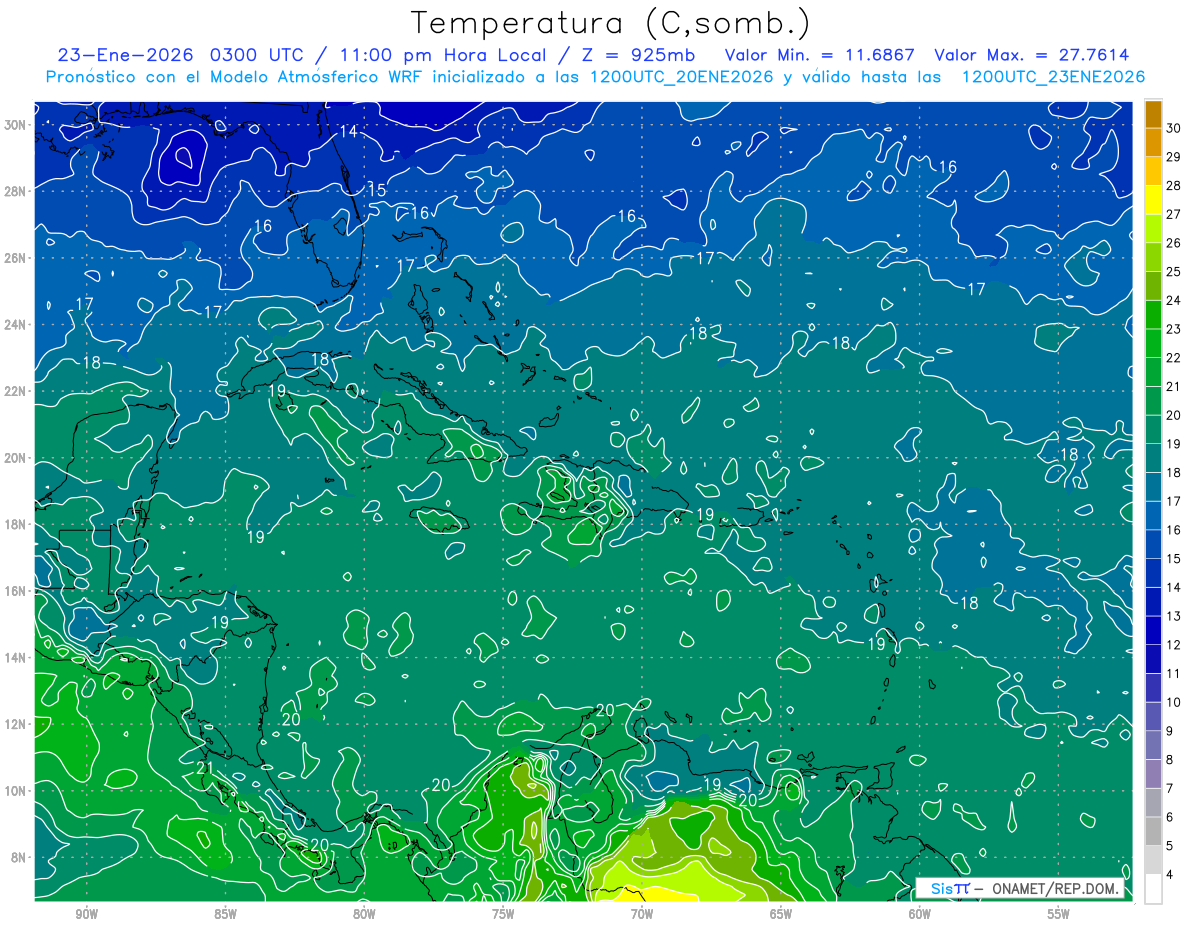Image resolution: width=1200 pixels, height=927 pixels.
Task: Click the title 'Temperatura (C,somb.)'
Action: [610, 23]
